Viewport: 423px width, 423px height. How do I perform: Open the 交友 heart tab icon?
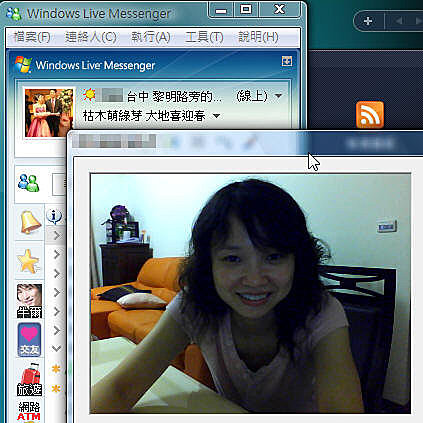coord(29,340)
